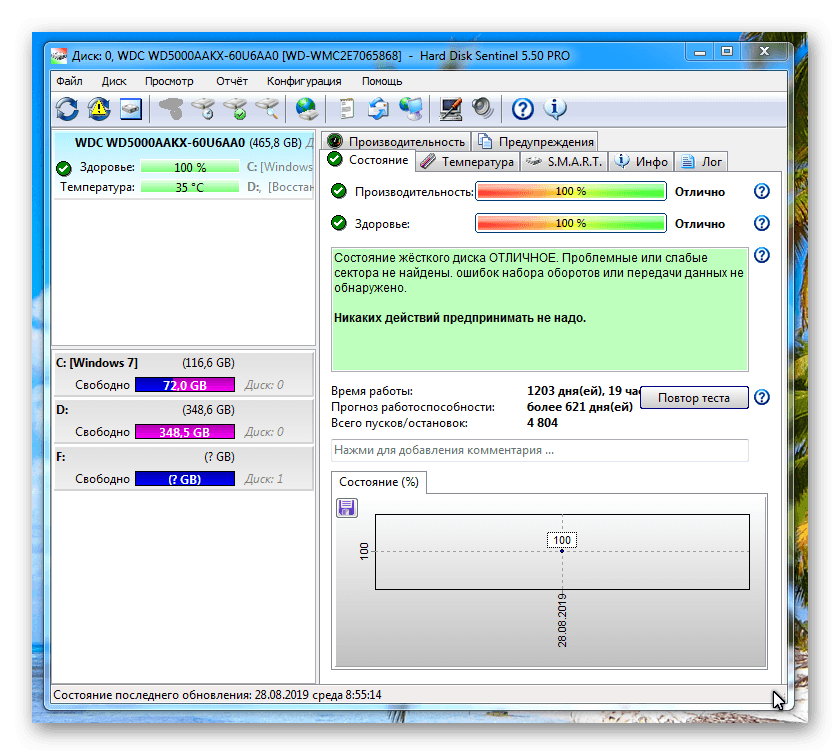840x755 pixels.
Task: Click help icon next to Производительность bar
Action: click(762, 191)
